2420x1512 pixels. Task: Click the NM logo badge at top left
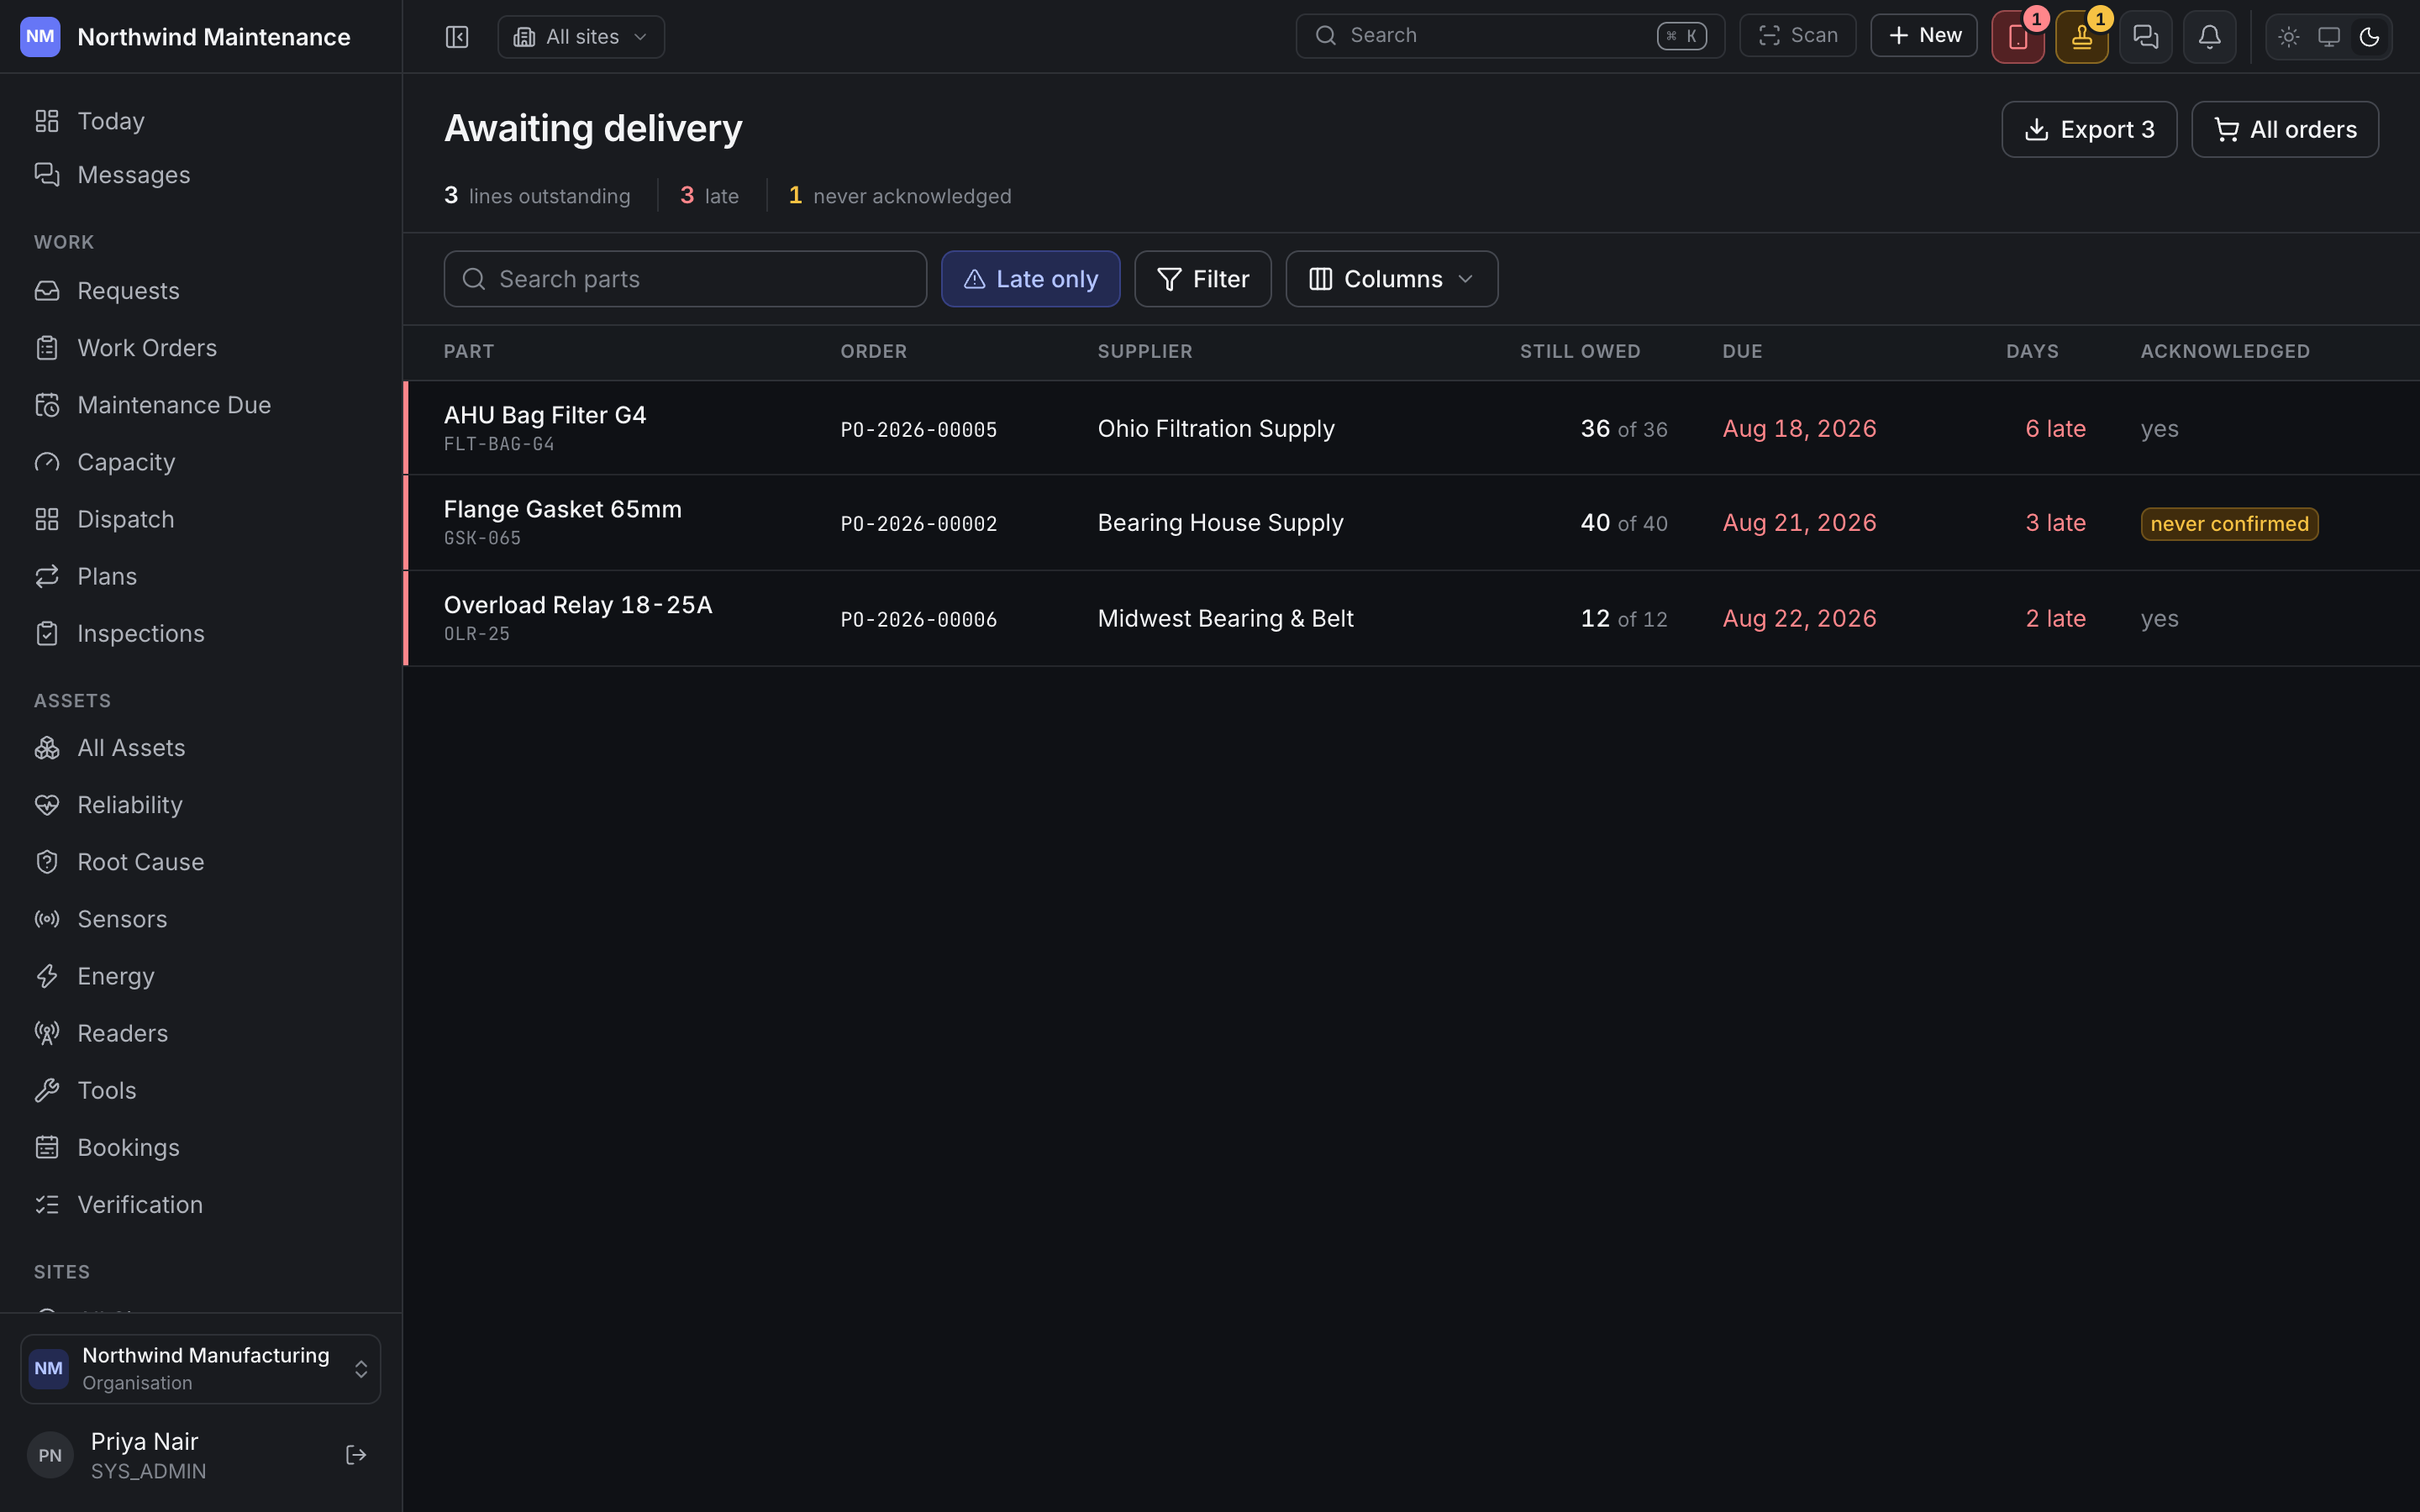coord(40,37)
